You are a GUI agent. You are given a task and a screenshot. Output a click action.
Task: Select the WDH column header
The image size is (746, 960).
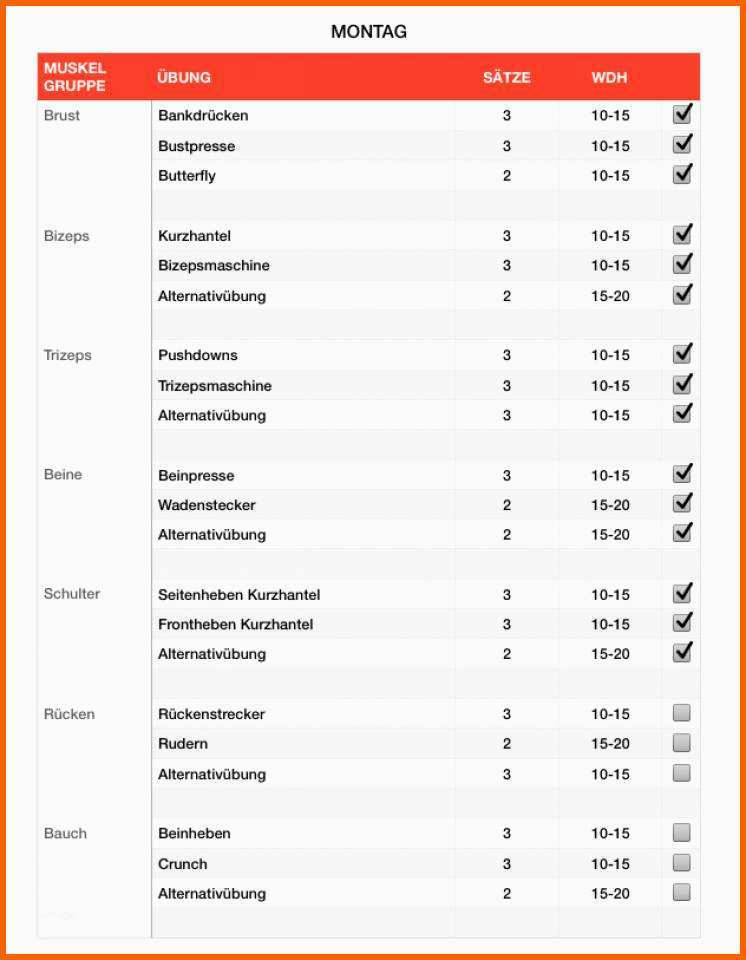coord(609,77)
